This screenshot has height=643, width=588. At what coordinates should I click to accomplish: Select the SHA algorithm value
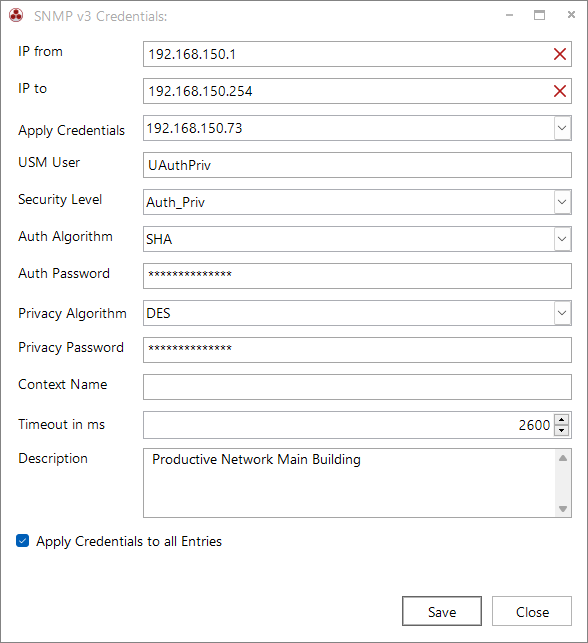coord(159,239)
